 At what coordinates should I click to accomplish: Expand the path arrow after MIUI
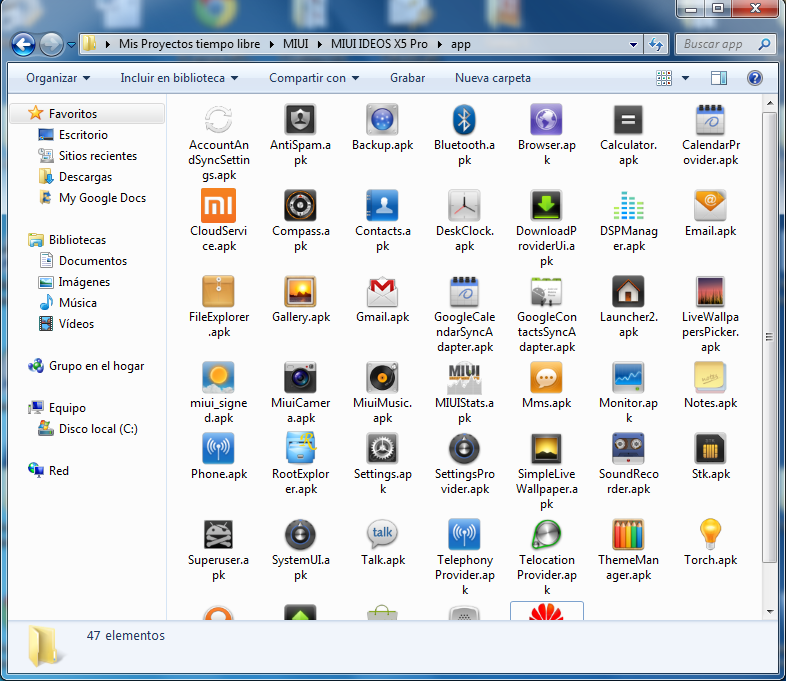coord(319,44)
